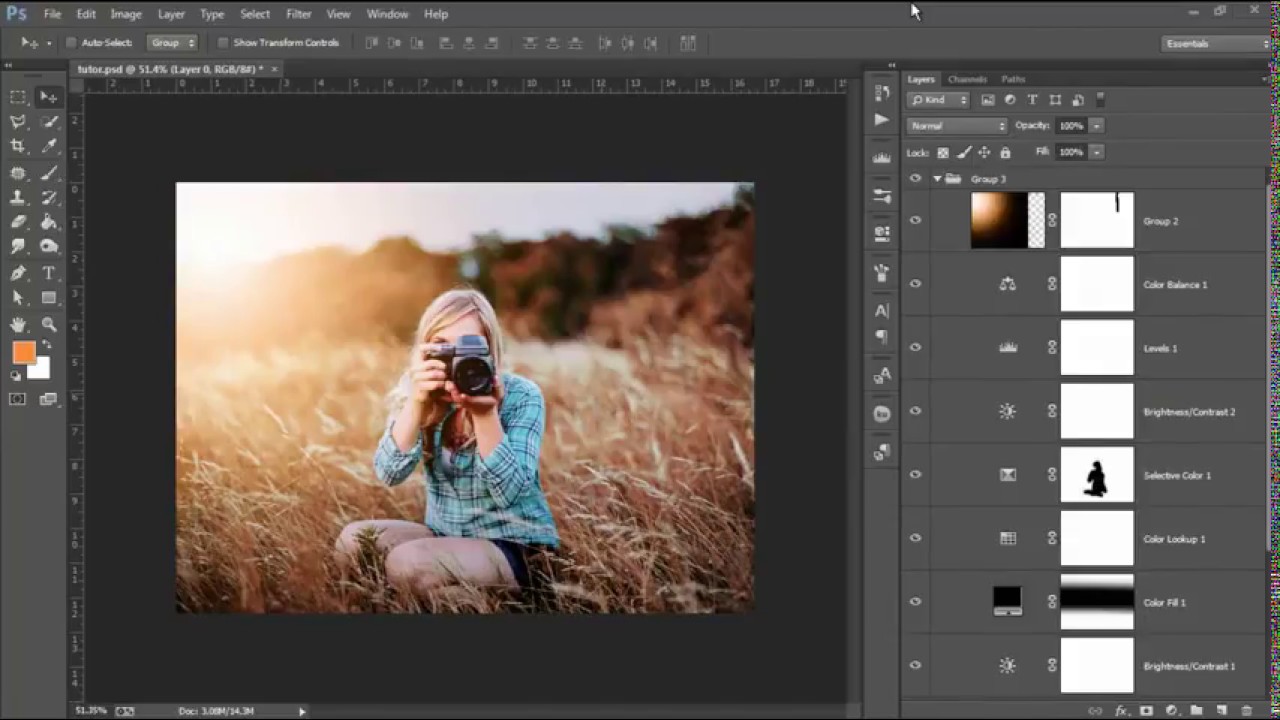This screenshot has width=1280, height=720.
Task: Select the Horizontal Type tool
Action: click(x=48, y=273)
